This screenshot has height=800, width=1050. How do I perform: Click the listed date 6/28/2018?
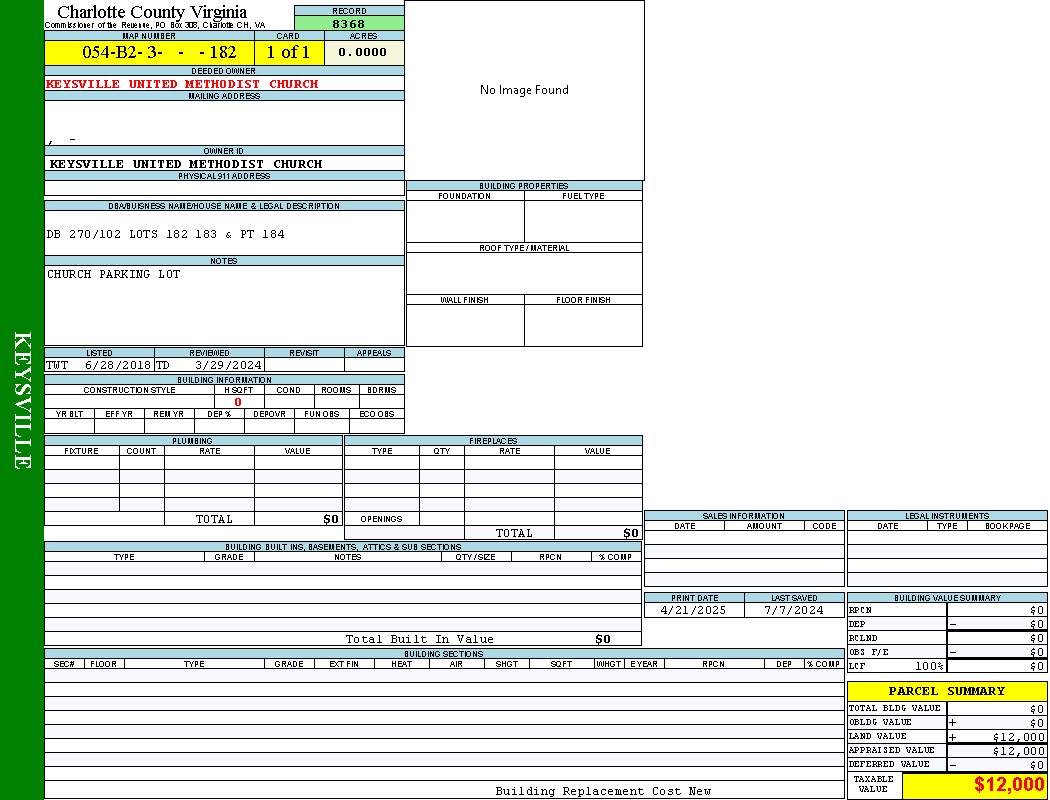click(117, 365)
